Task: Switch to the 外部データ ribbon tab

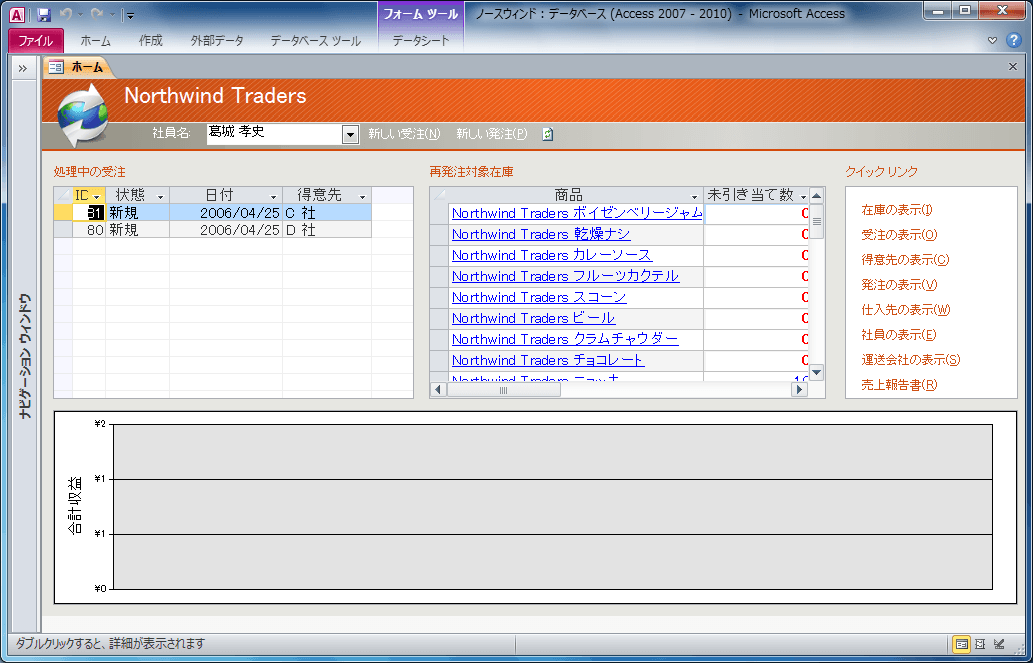Action: (x=217, y=41)
